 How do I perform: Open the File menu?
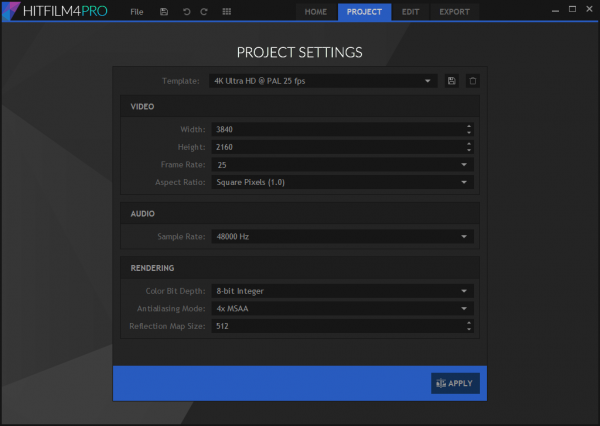coord(136,12)
